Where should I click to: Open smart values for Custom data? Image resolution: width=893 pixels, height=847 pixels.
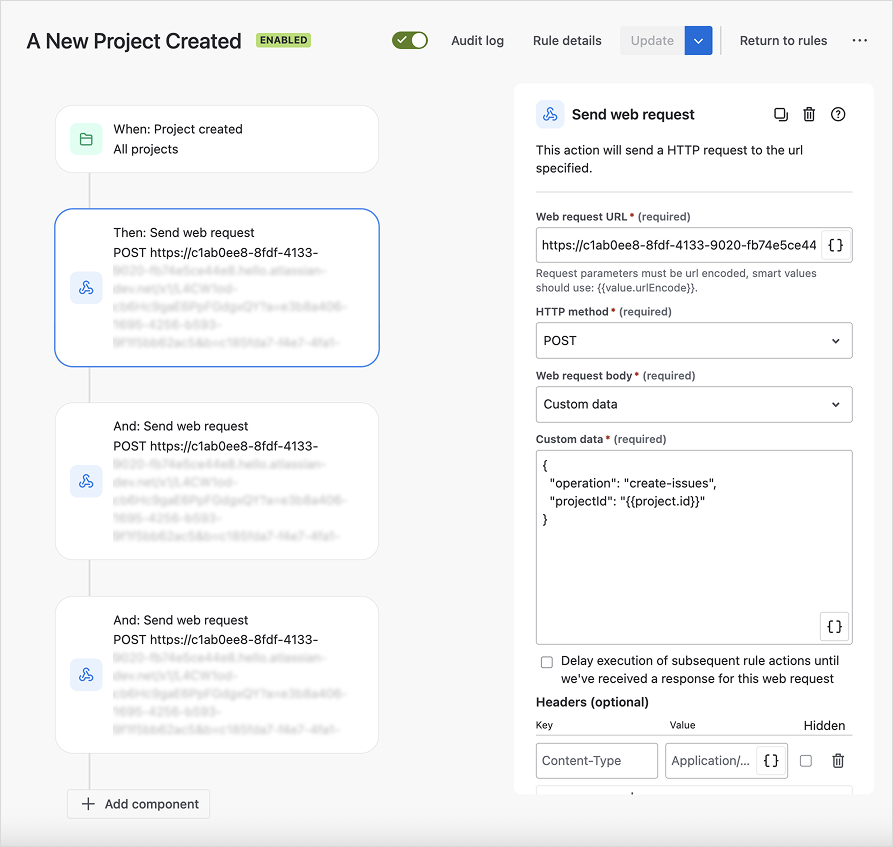pos(834,627)
